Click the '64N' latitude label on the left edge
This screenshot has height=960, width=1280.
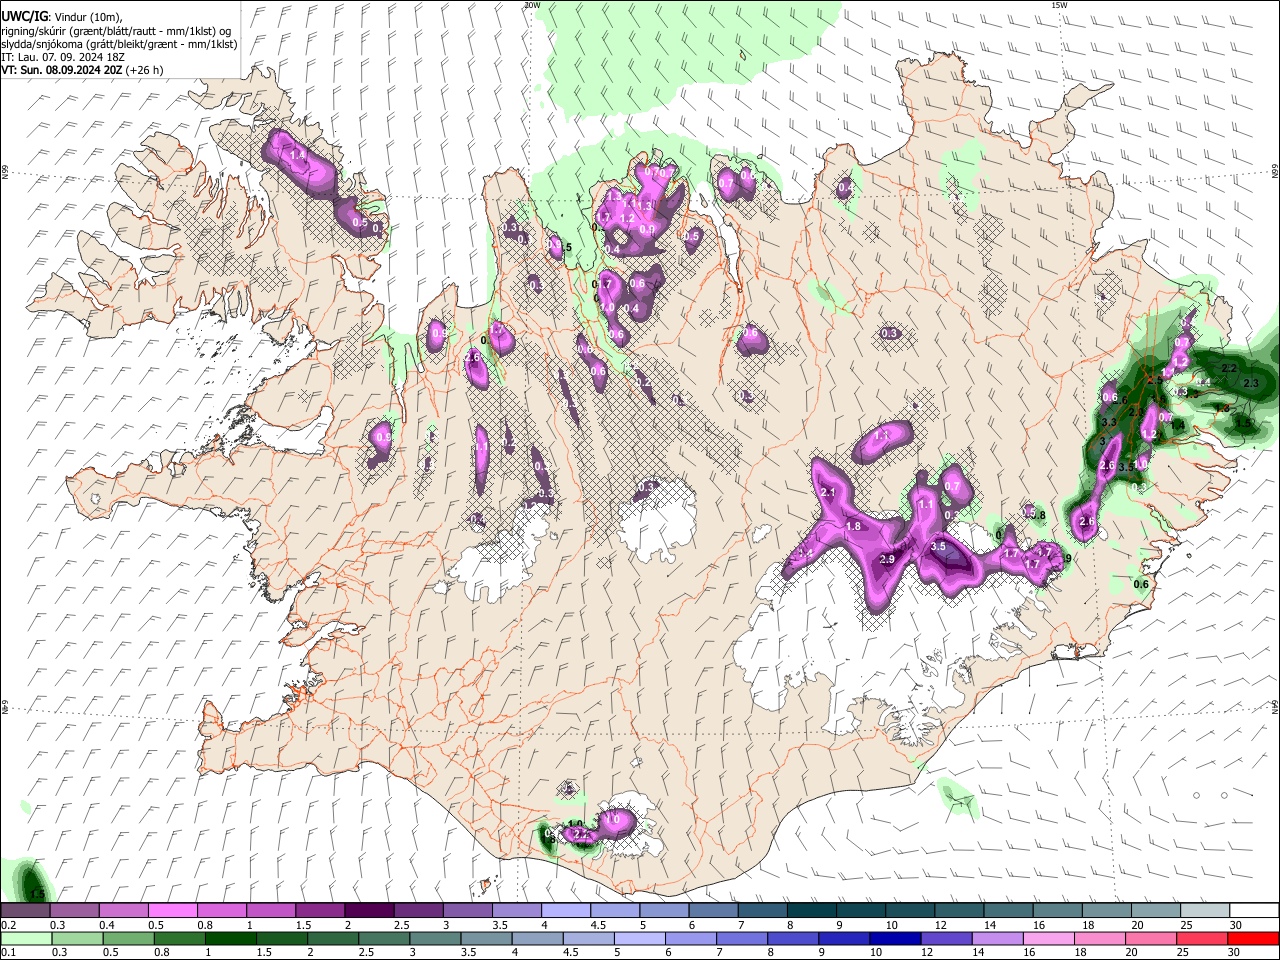coord(5,707)
